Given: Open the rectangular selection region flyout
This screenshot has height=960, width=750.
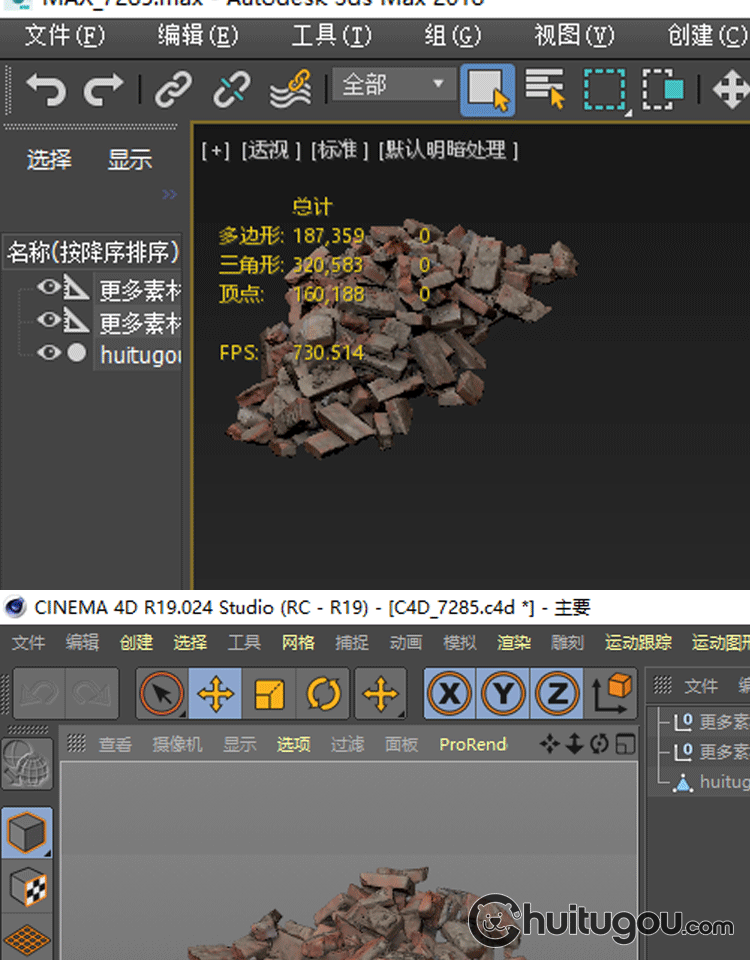Looking at the screenshot, I should click(x=604, y=90).
